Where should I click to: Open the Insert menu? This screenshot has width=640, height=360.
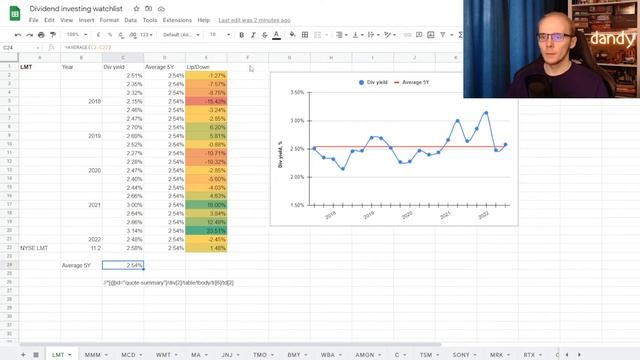coord(86,20)
